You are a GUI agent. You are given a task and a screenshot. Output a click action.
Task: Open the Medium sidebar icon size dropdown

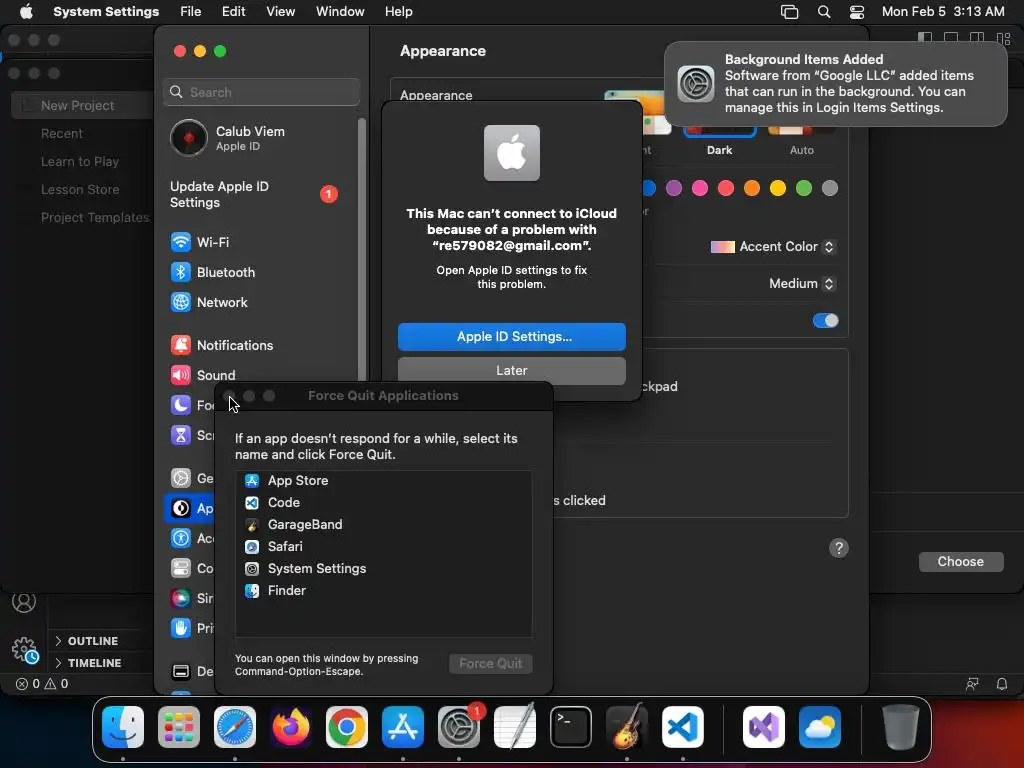[x=801, y=283]
